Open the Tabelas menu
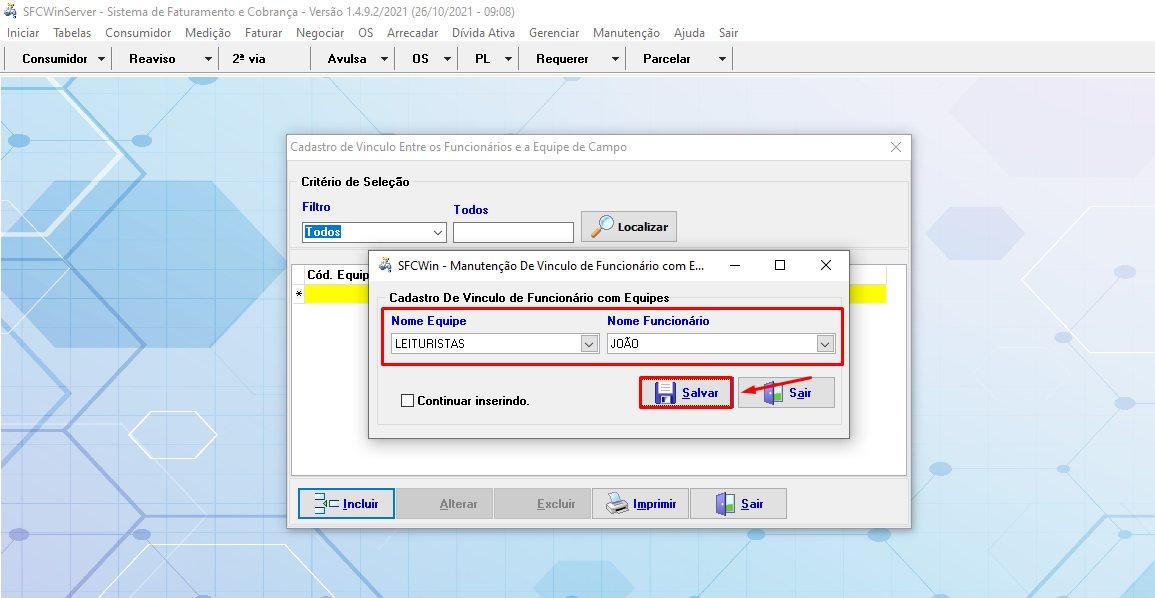This screenshot has height=598, width=1155. tap(72, 33)
